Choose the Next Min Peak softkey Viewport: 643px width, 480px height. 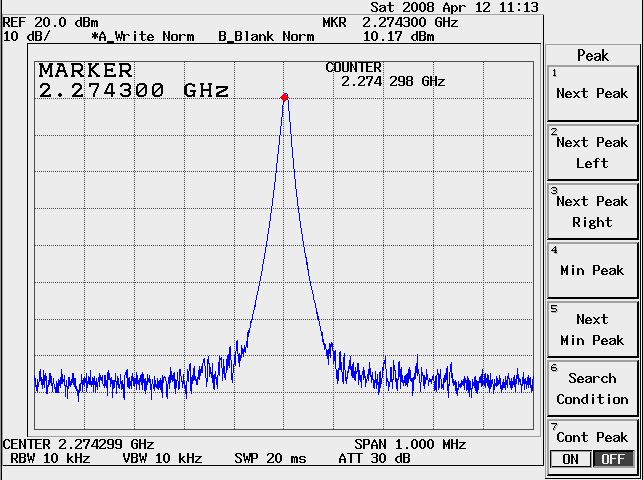[x=592, y=329]
